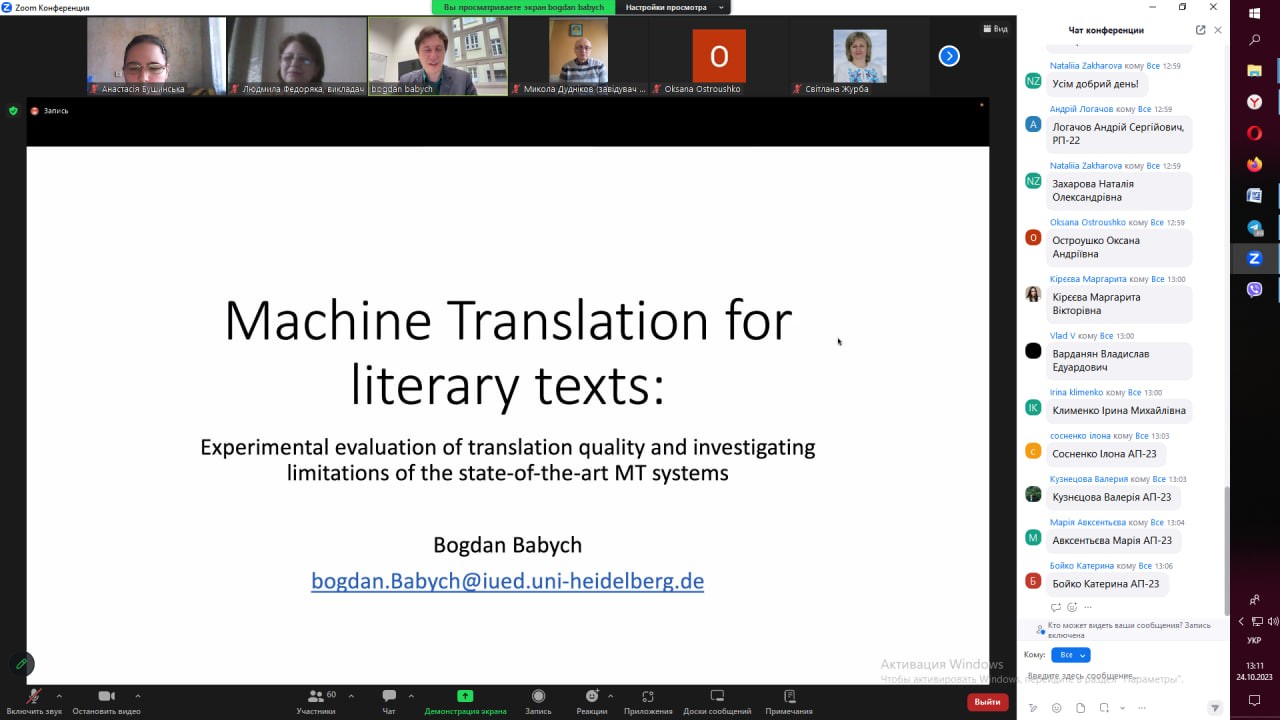The height and width of the screenshot is (720, 1280).
Task: Expand audio options arrow beside microphone
Action: [59, 695]
